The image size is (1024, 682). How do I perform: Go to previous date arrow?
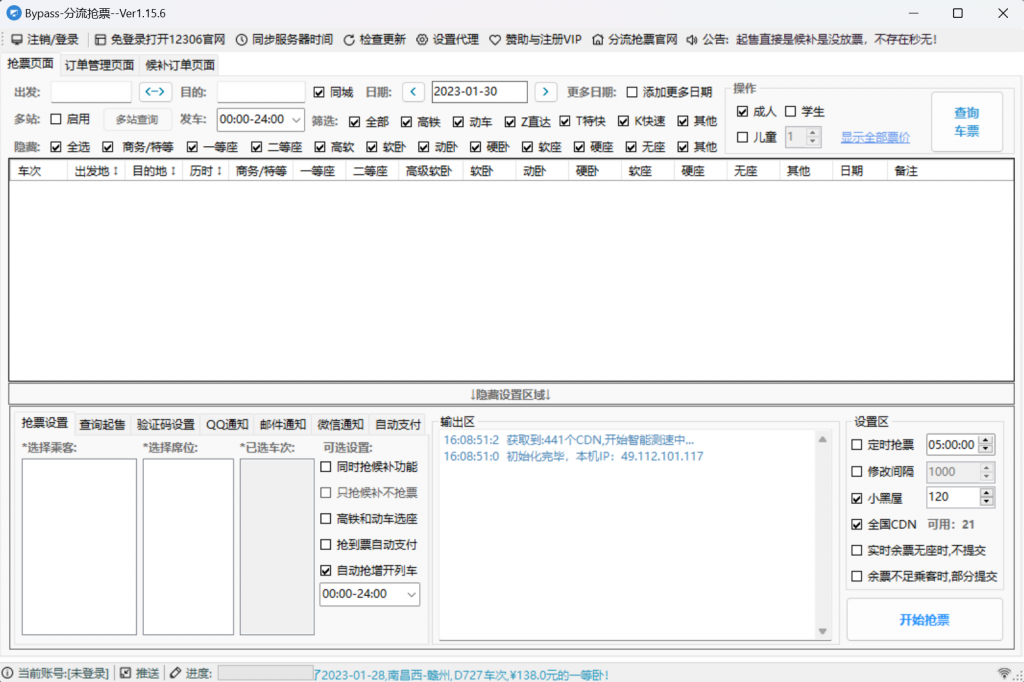[413, 91]
